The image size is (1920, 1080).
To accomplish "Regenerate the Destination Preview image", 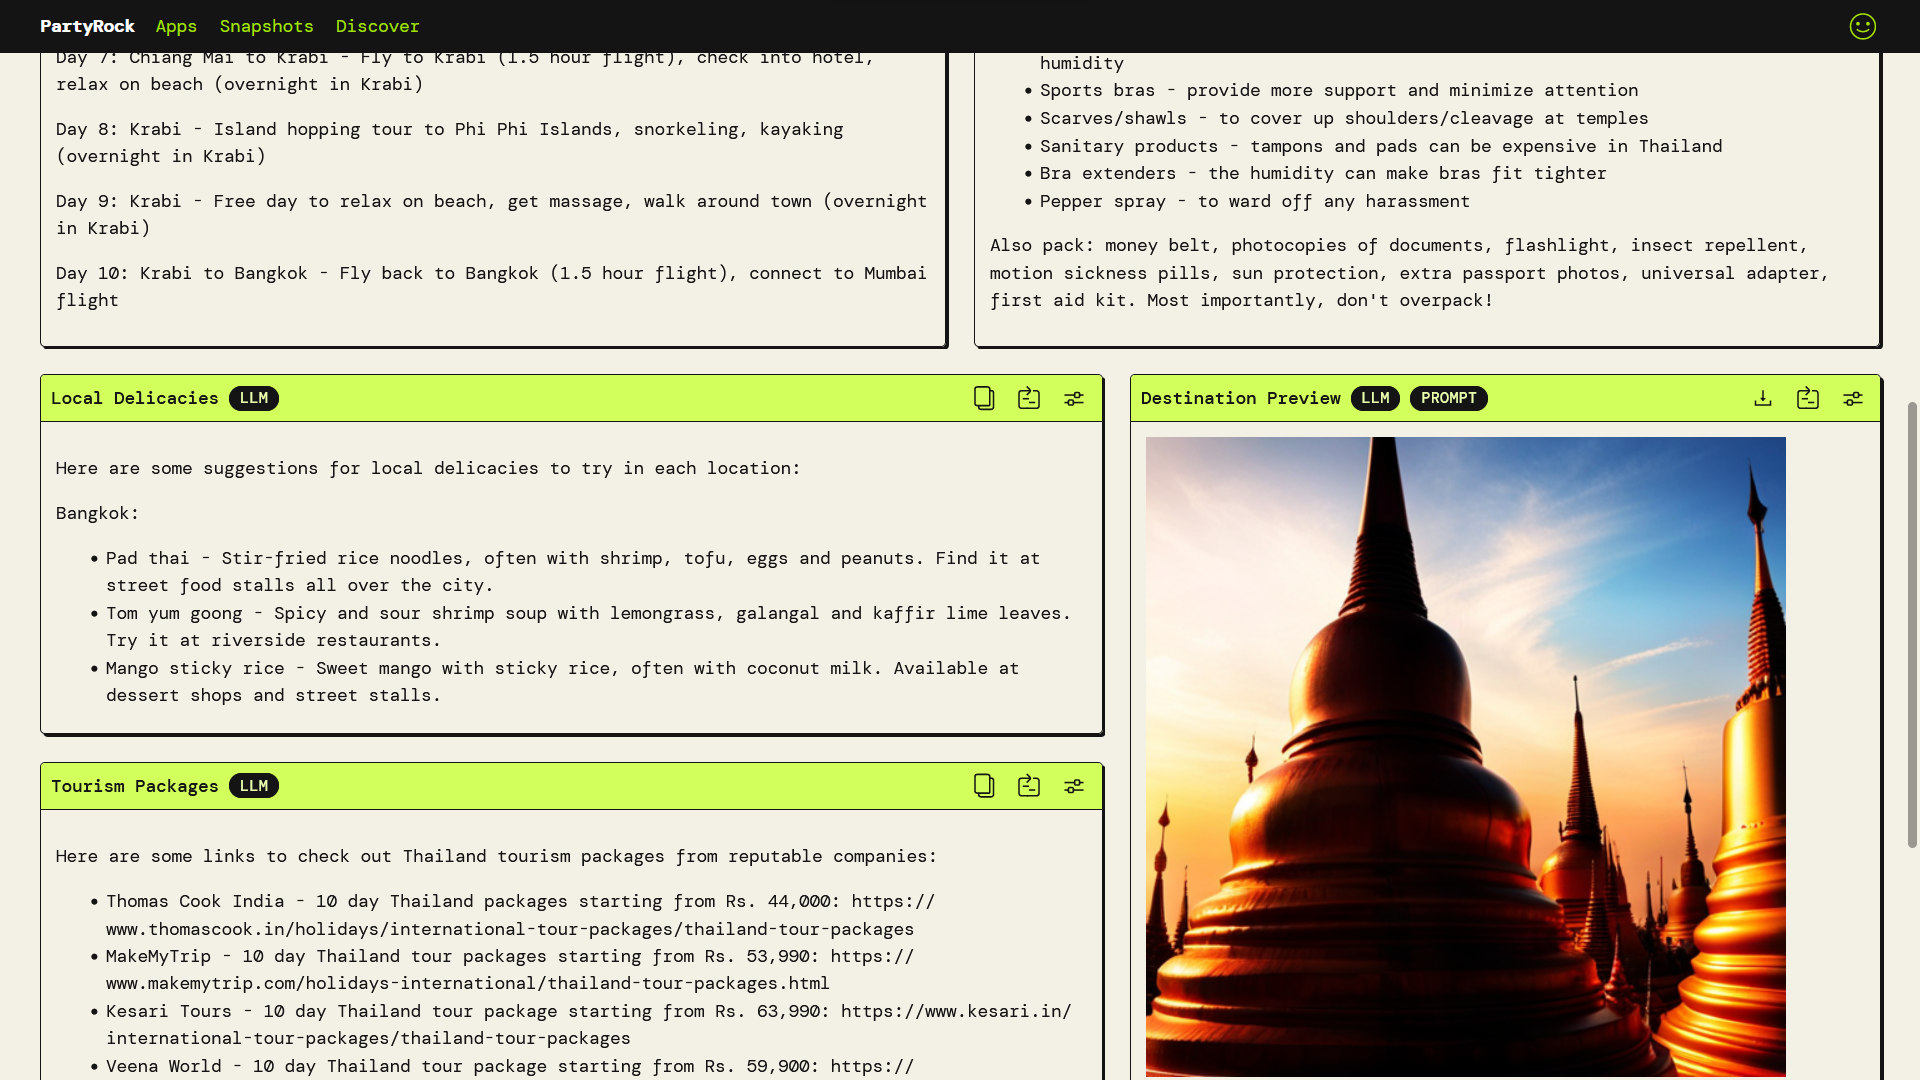I will 1807,398.
